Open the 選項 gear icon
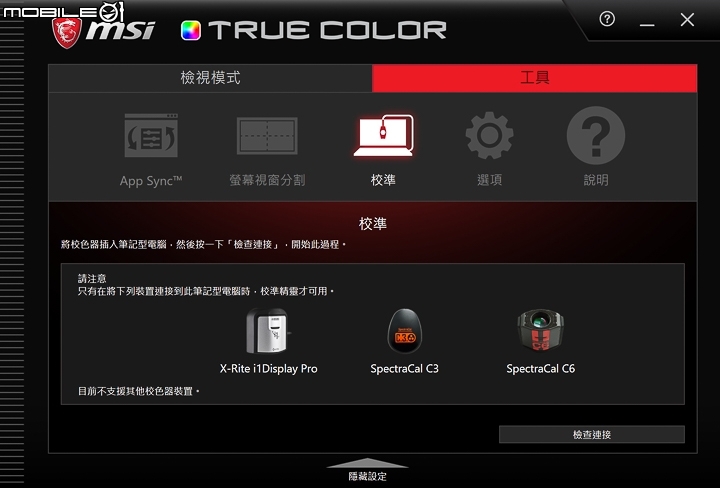Viewport: 720px width, 488px height. 489,135
